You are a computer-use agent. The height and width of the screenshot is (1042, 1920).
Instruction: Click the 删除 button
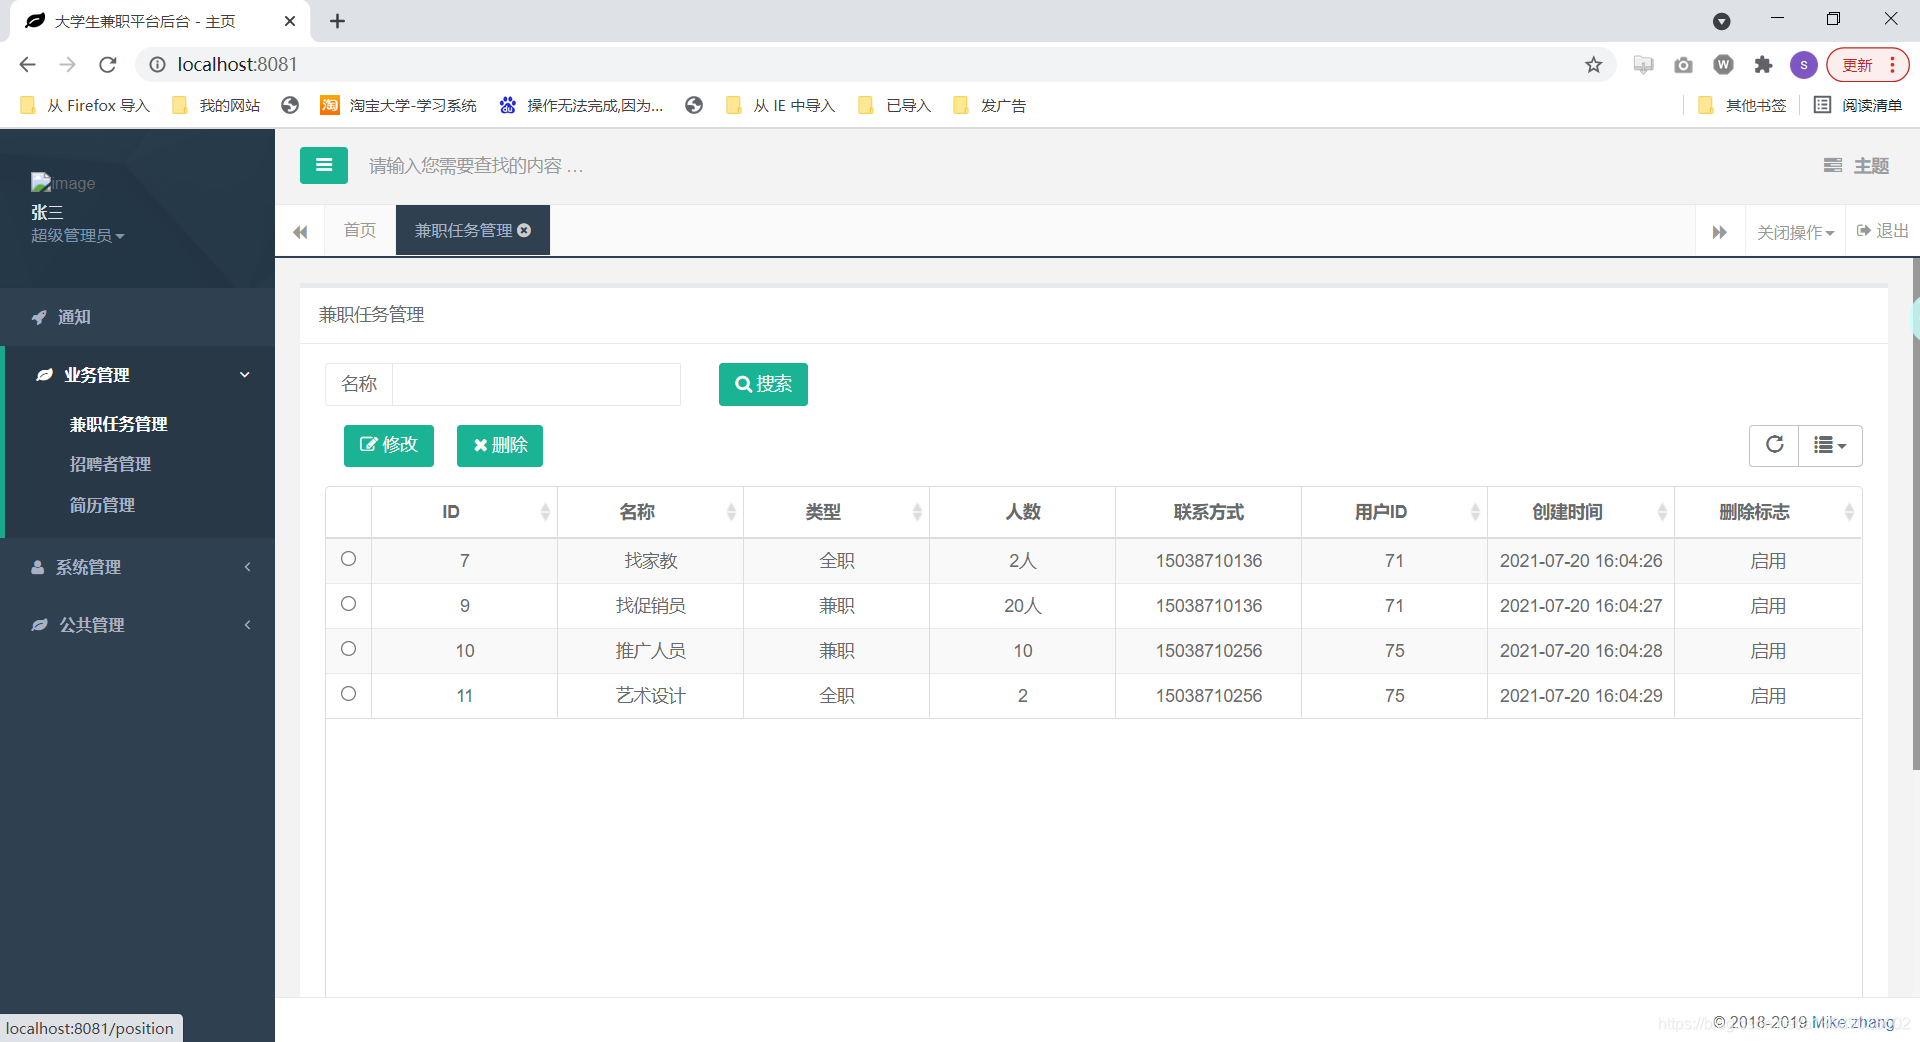(500, 445)
